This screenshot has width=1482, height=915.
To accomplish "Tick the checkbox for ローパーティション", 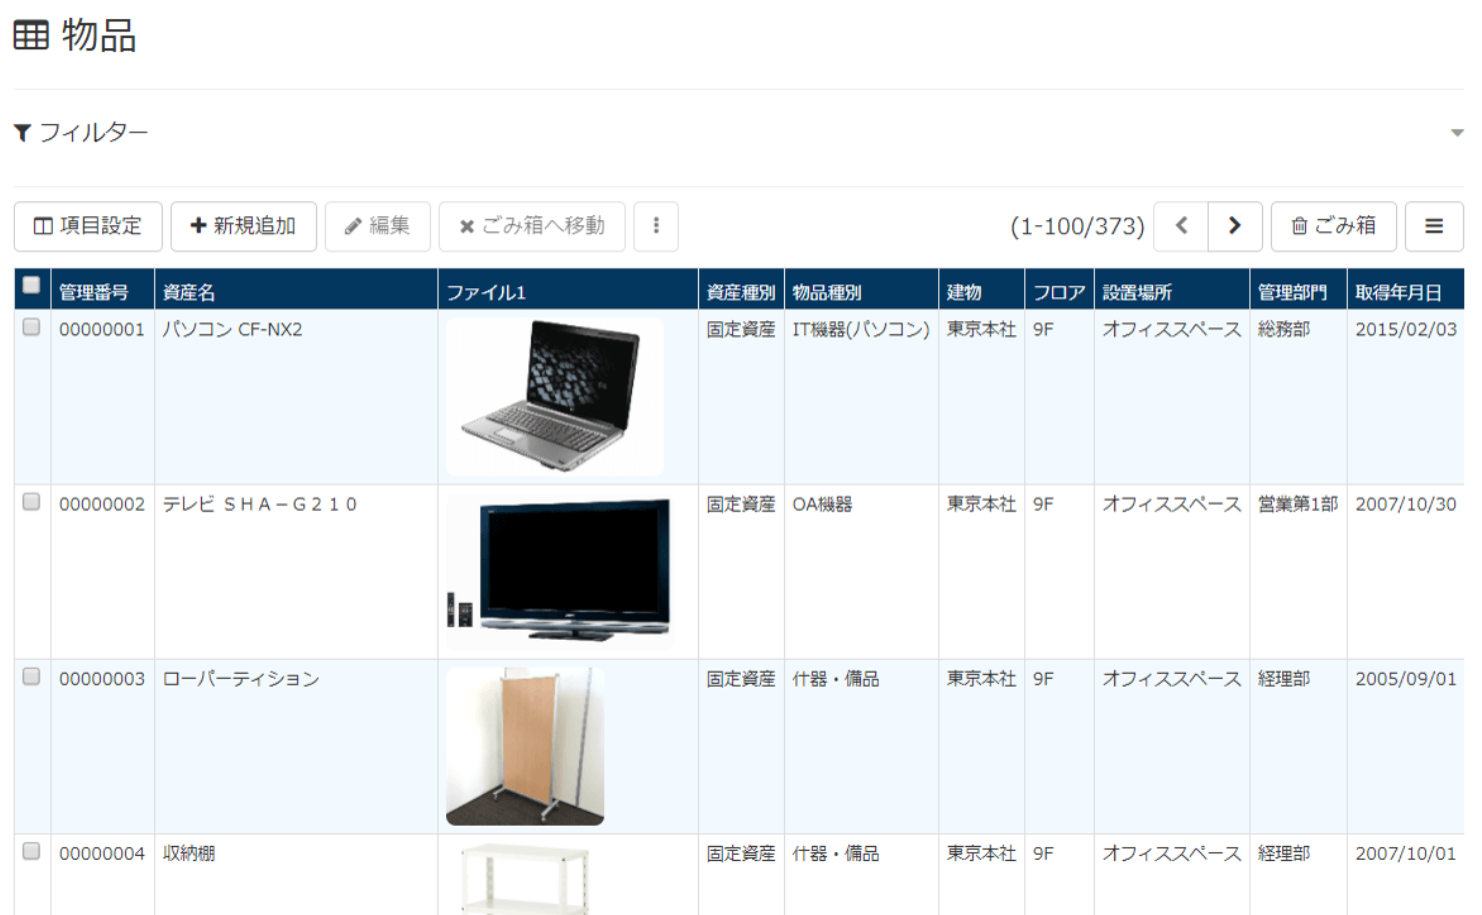I will tap(32, 677).
